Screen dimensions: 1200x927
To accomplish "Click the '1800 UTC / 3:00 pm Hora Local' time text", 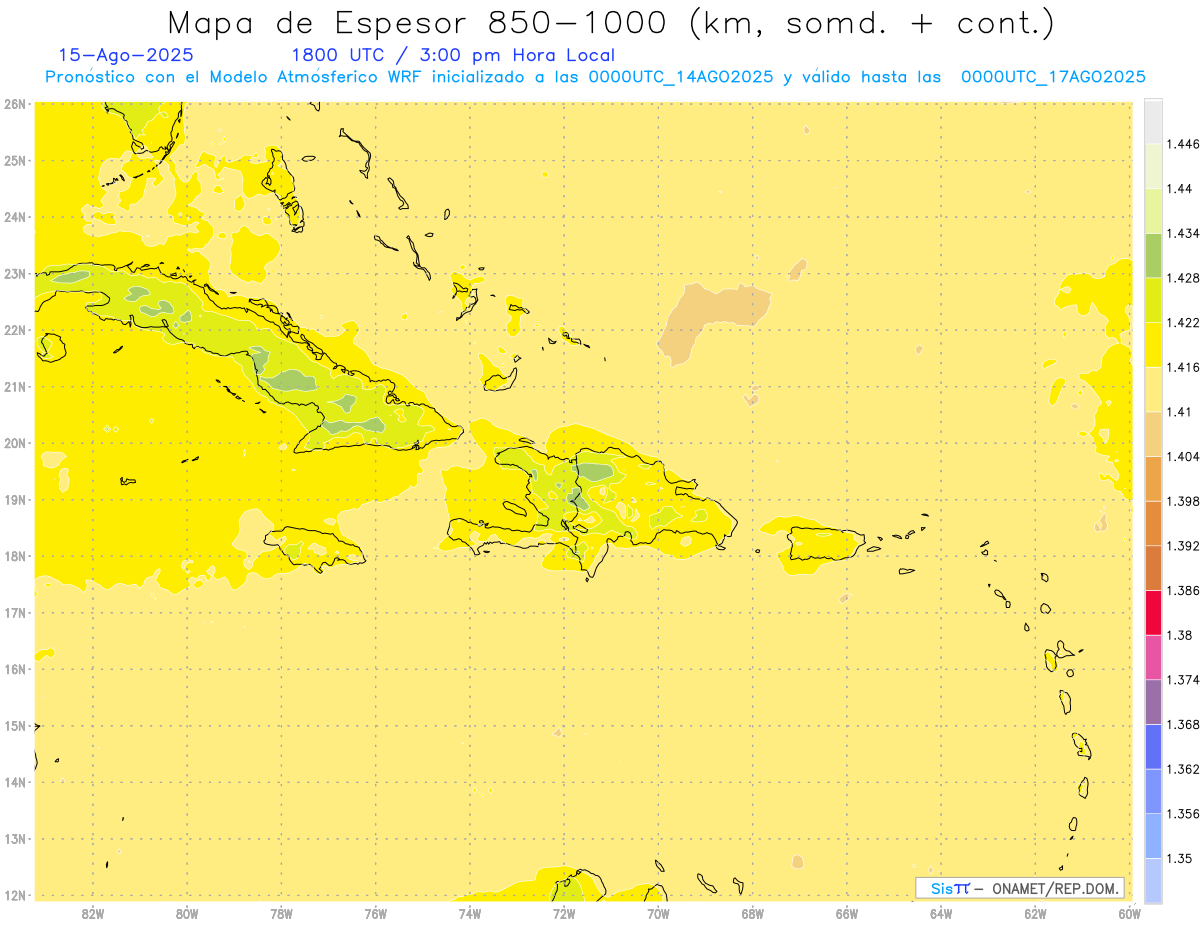I will [x=453, y=55].
